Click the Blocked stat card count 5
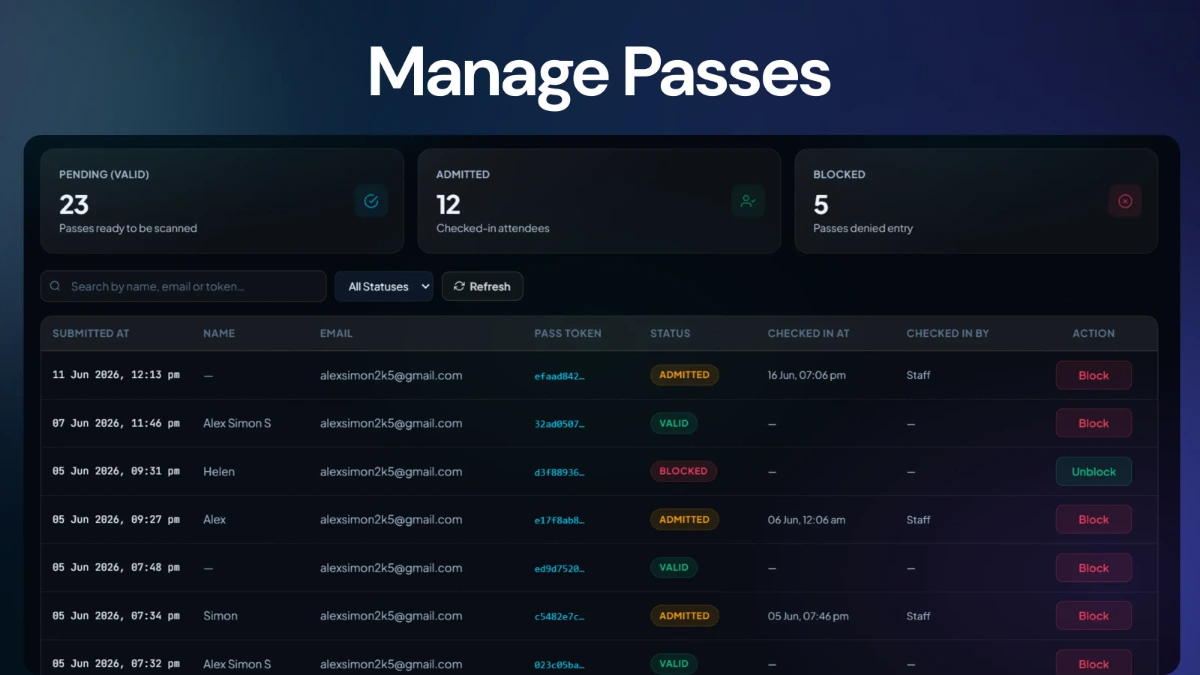This screenshot has height=675, width=1200. coord(821,204)
